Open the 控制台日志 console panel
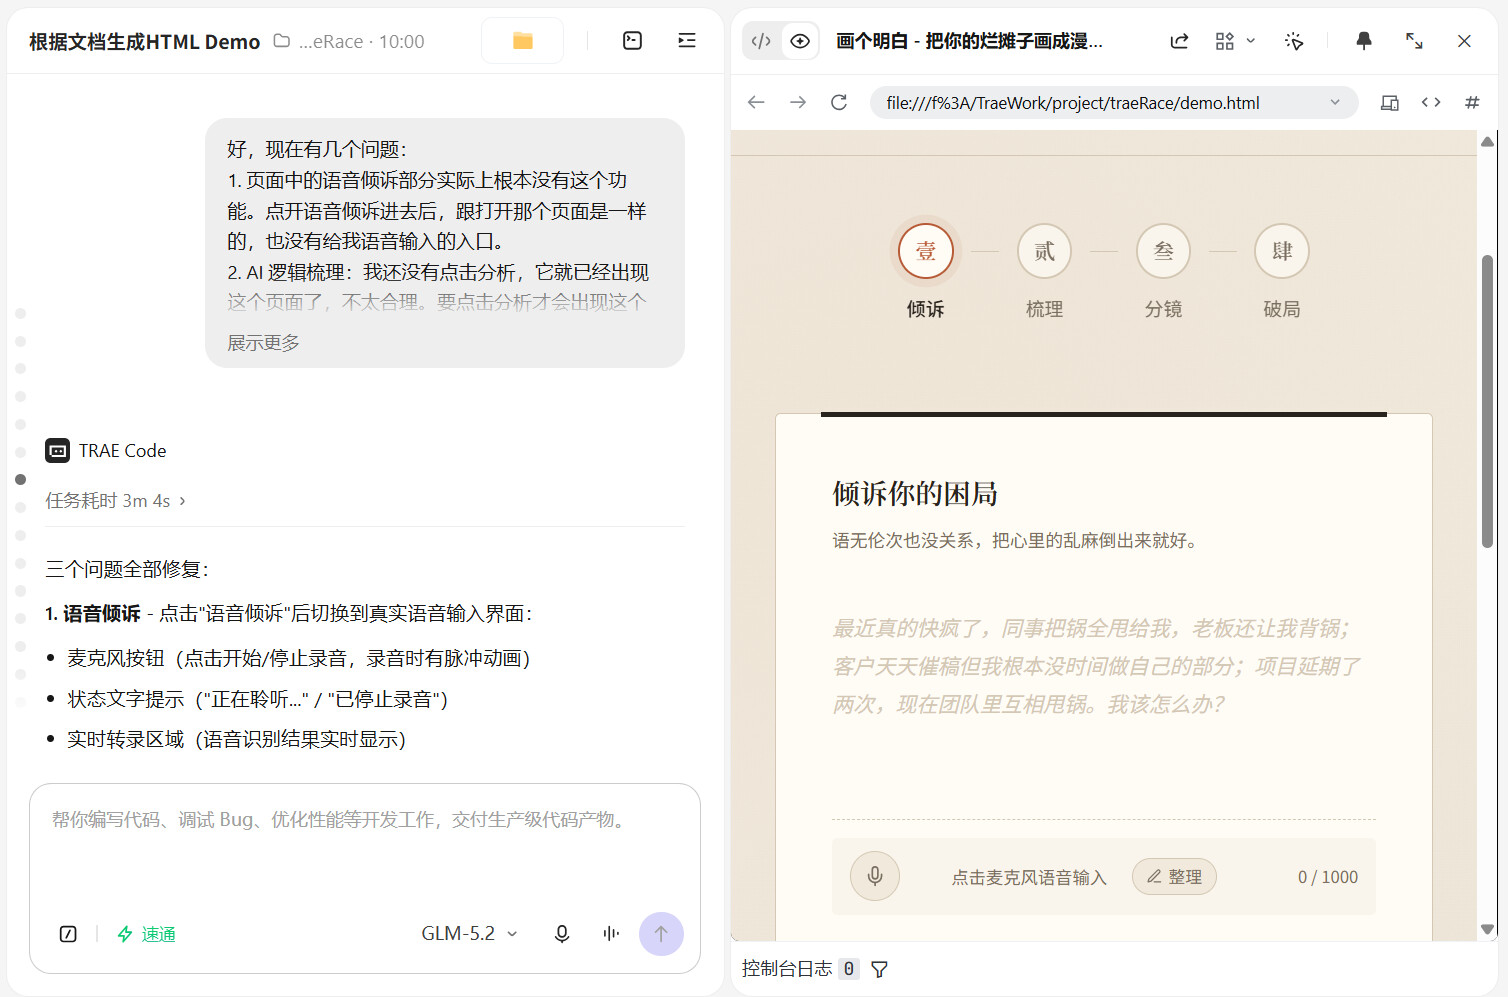 click(x=787, y=969)
